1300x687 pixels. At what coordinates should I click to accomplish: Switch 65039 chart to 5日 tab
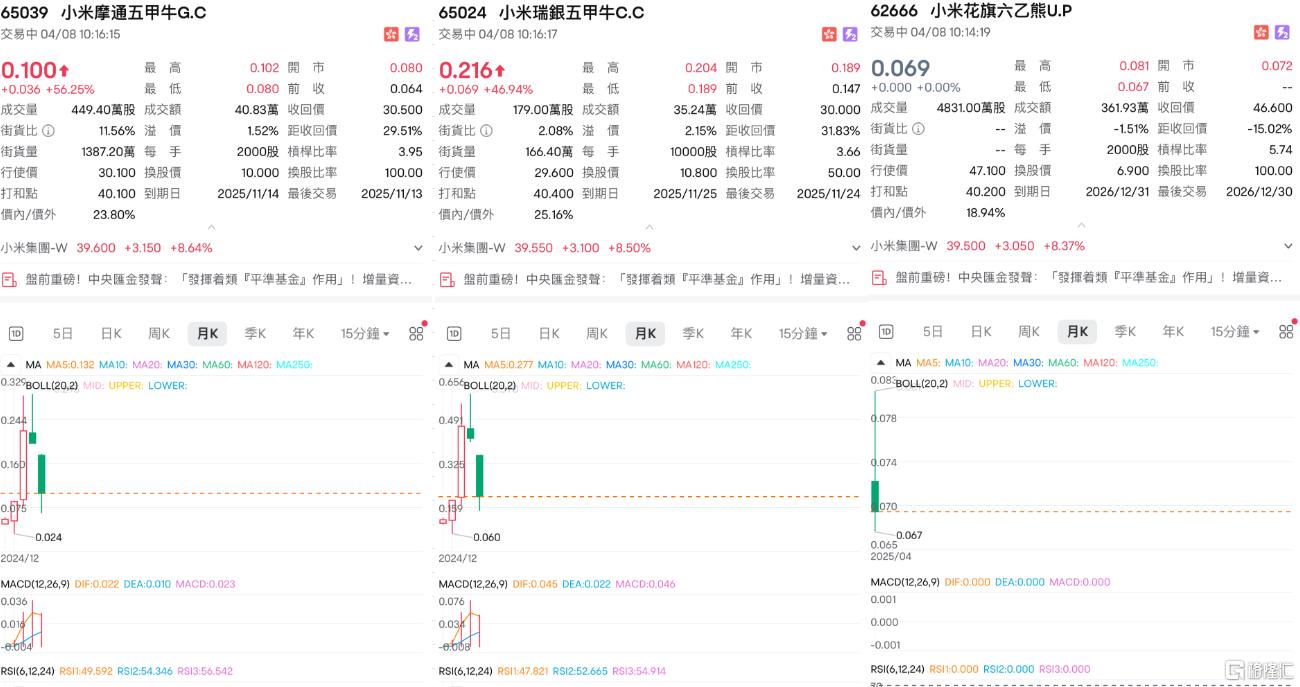[x=63, y=334]
